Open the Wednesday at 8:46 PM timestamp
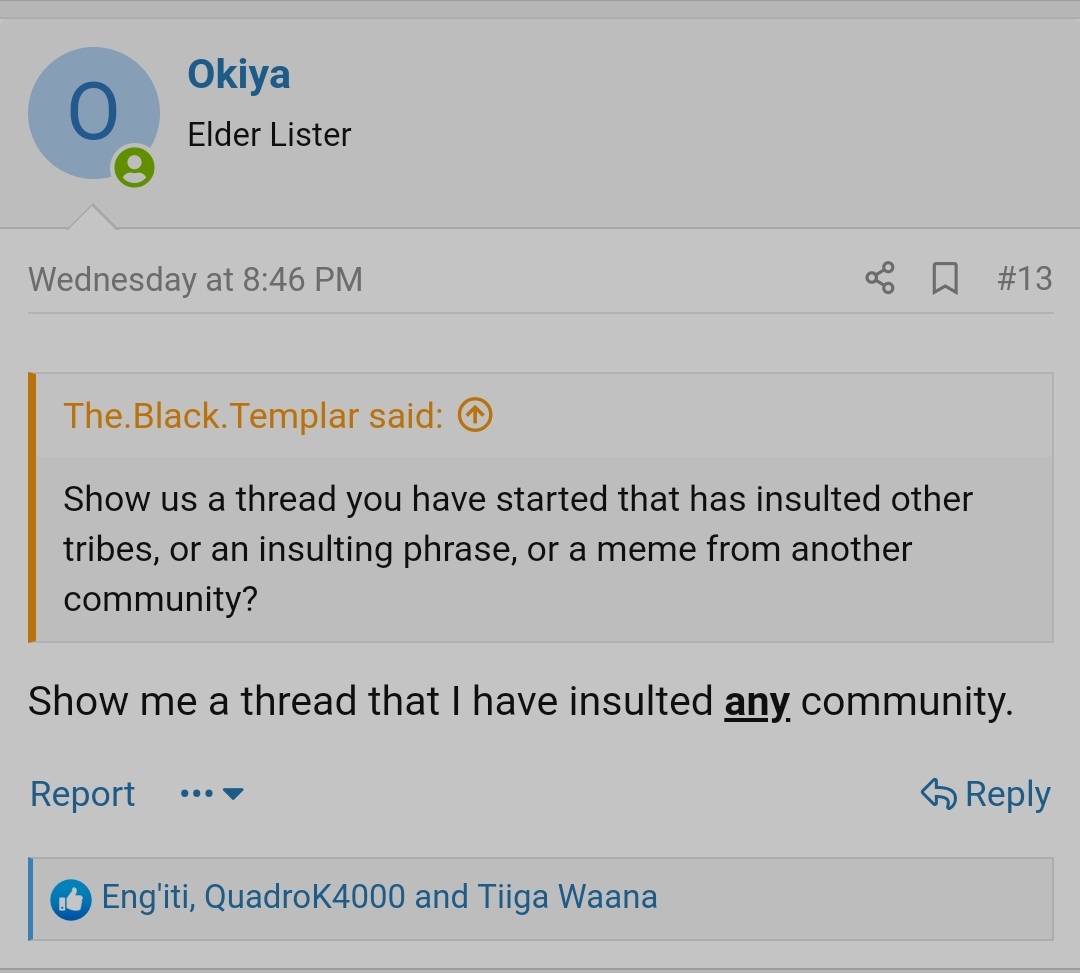1080x973 pixels. click(x=195, y=279)
